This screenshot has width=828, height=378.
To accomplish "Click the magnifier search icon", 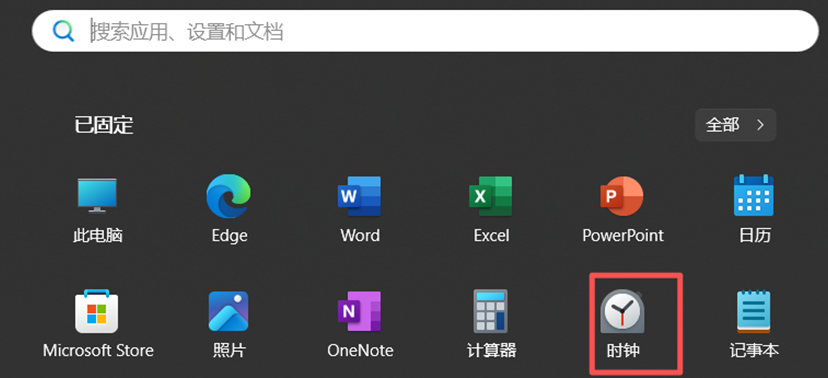I will (x=64, y=31).
